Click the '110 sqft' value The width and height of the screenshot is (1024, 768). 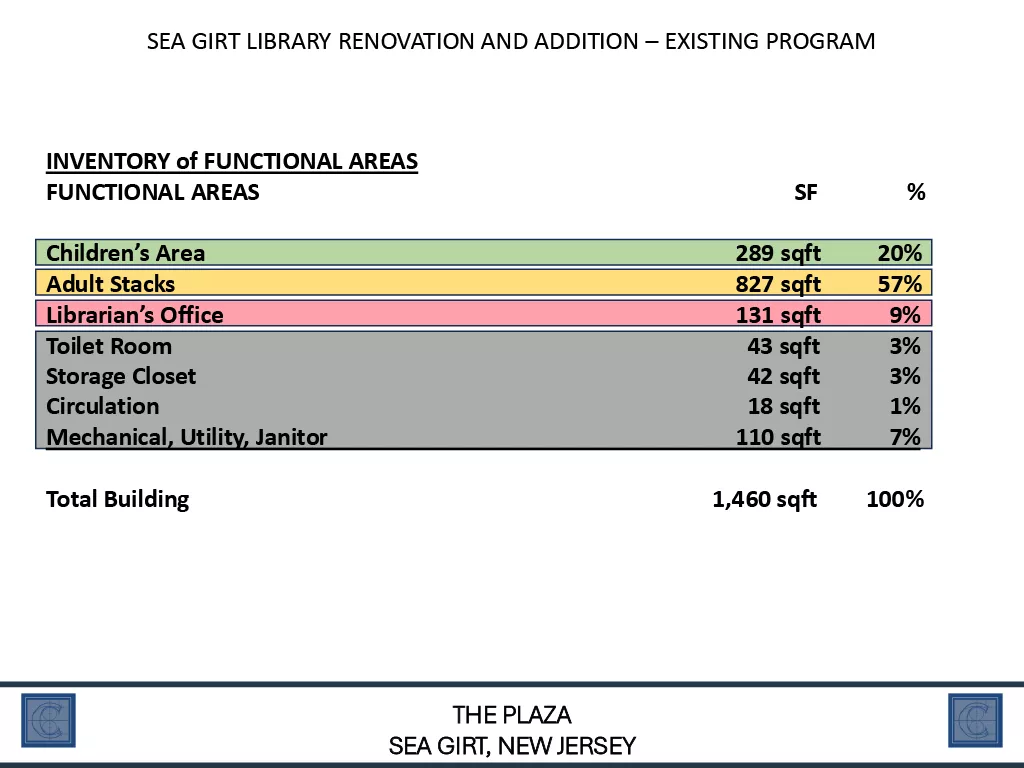[x=778, y=437]
